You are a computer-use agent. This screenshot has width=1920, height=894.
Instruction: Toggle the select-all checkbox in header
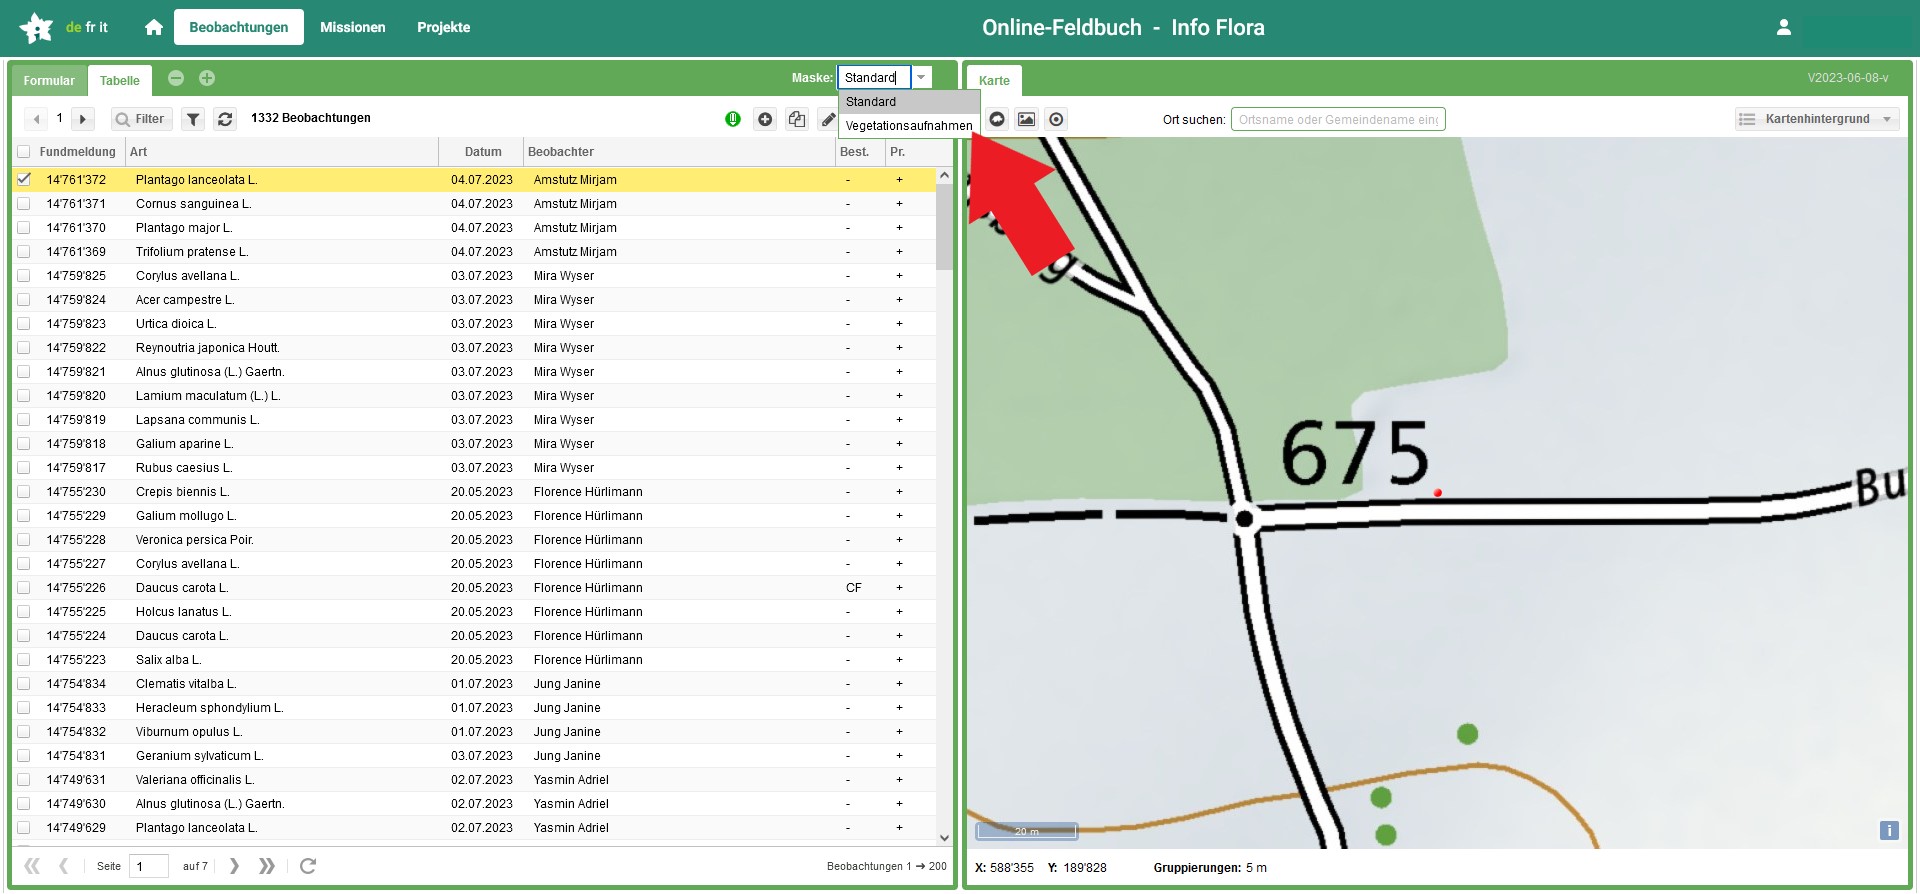[24, 152]
